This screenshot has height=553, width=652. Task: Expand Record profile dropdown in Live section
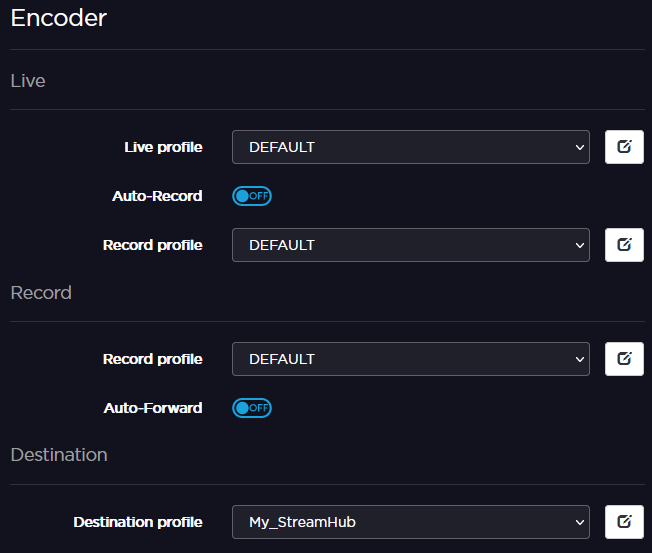pos(410,245)
